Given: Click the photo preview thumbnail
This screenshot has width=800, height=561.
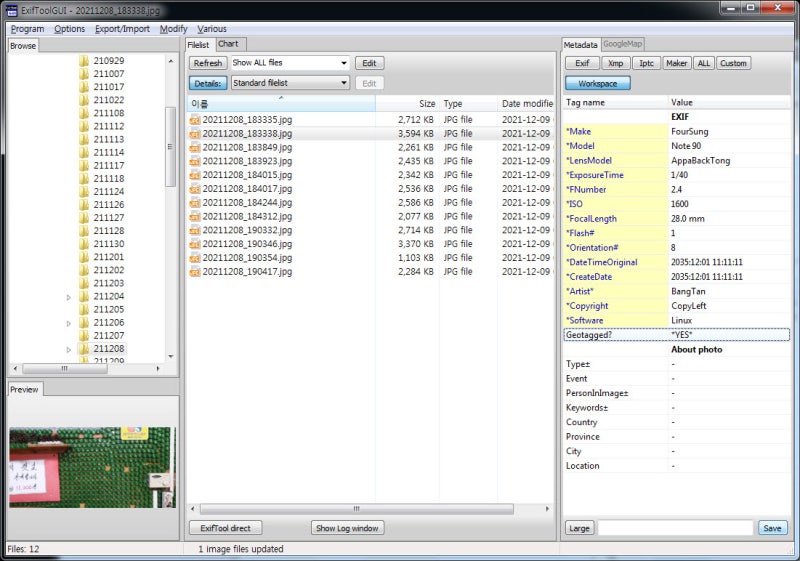Looking at the screenshot, I should pyautogui.click(x=92, y=467).
